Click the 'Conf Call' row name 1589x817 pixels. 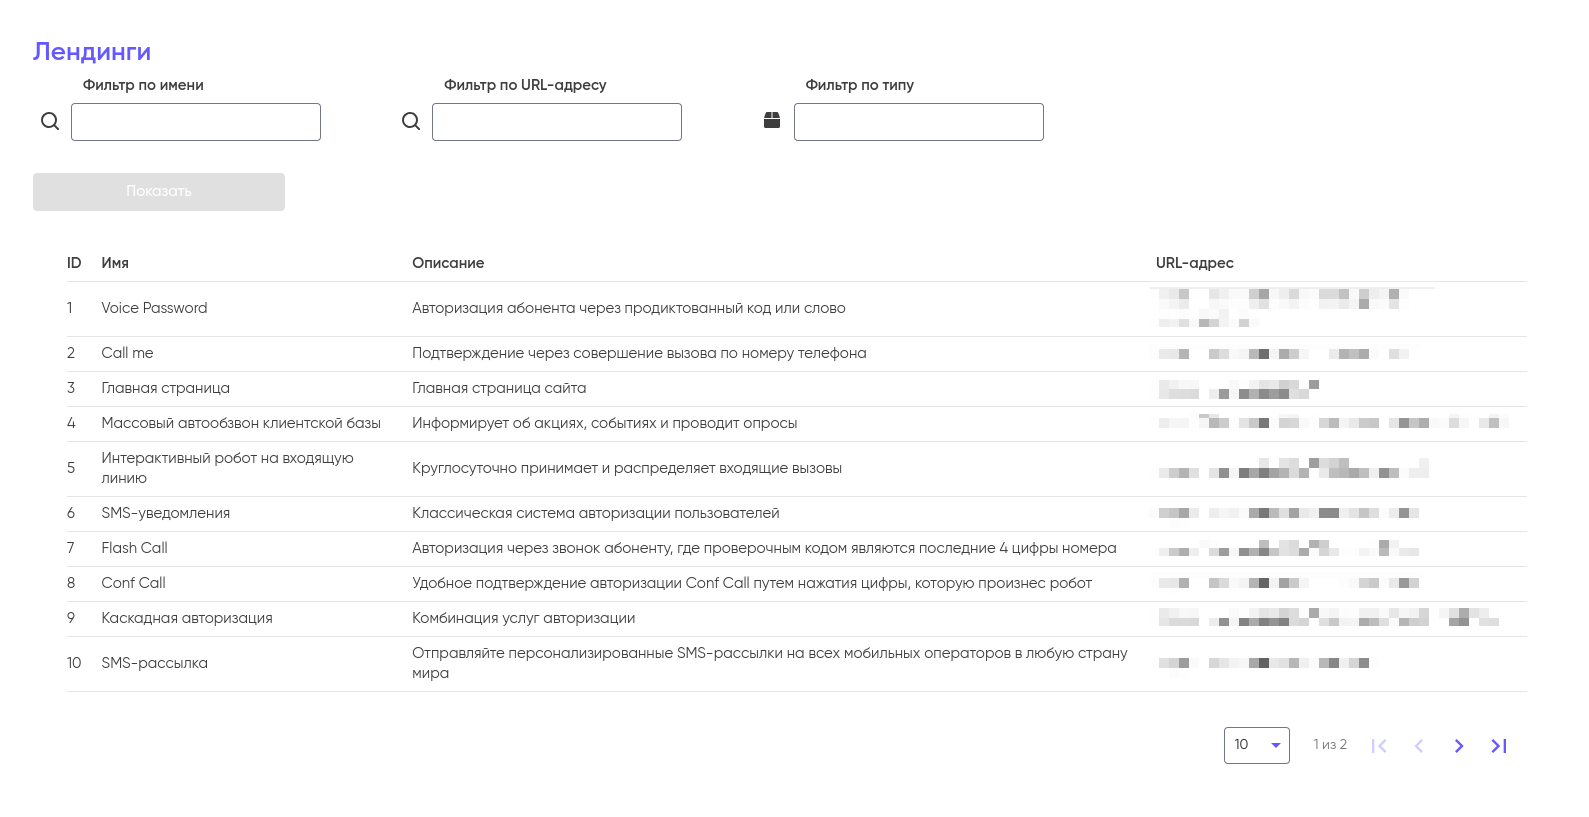[x=133, y=583]
